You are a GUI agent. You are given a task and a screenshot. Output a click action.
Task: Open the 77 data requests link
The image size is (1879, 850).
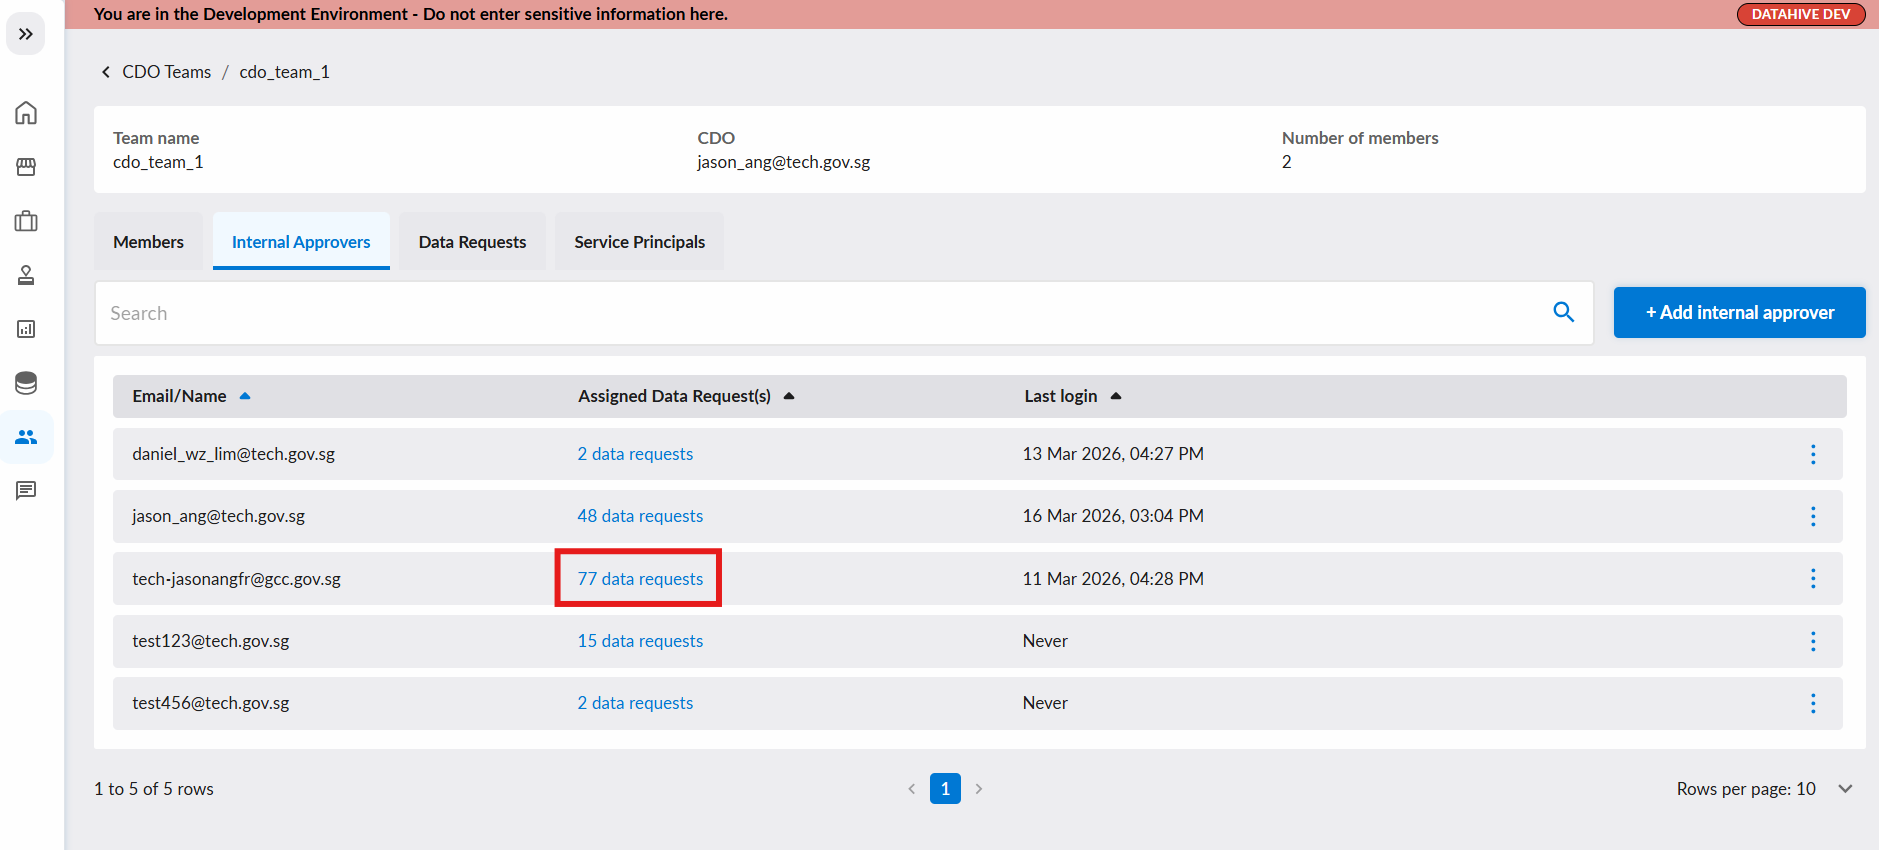640,579
